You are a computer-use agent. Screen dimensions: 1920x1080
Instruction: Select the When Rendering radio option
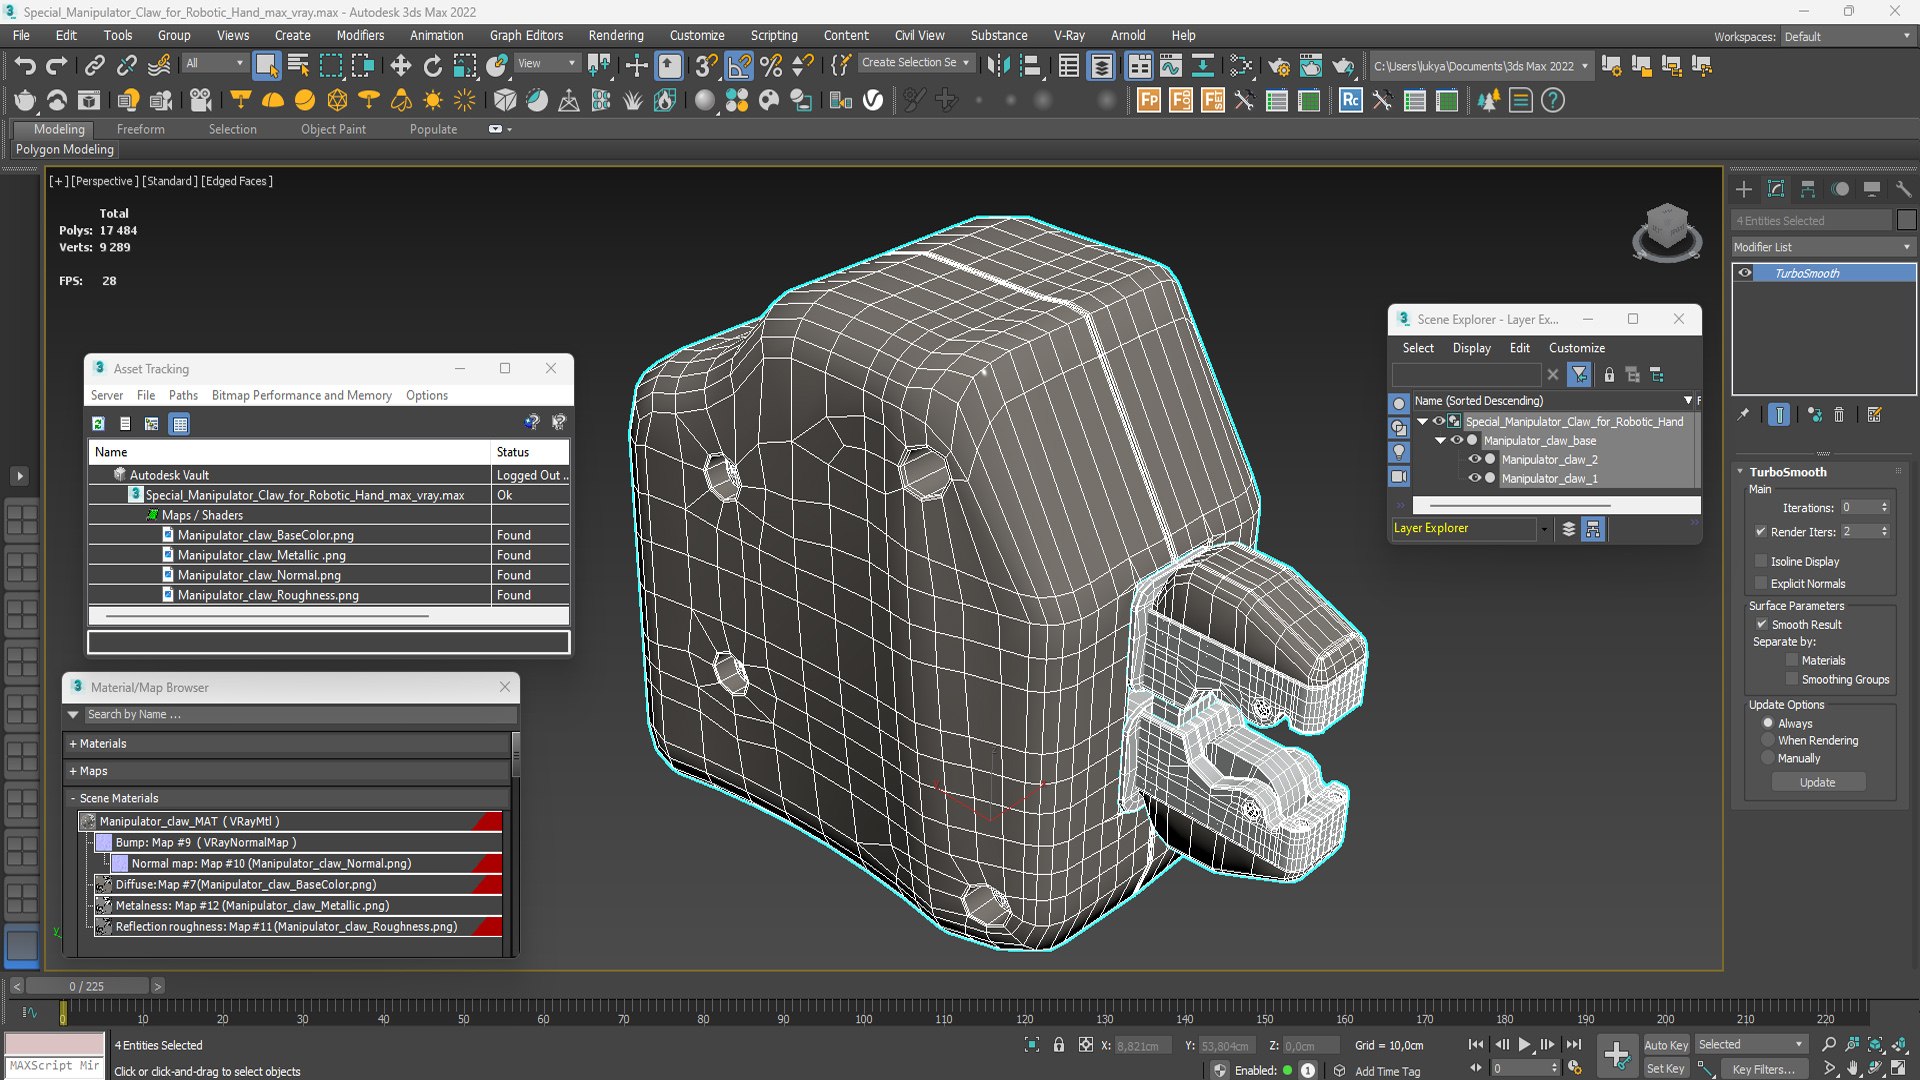click(x=1768, y=740)
